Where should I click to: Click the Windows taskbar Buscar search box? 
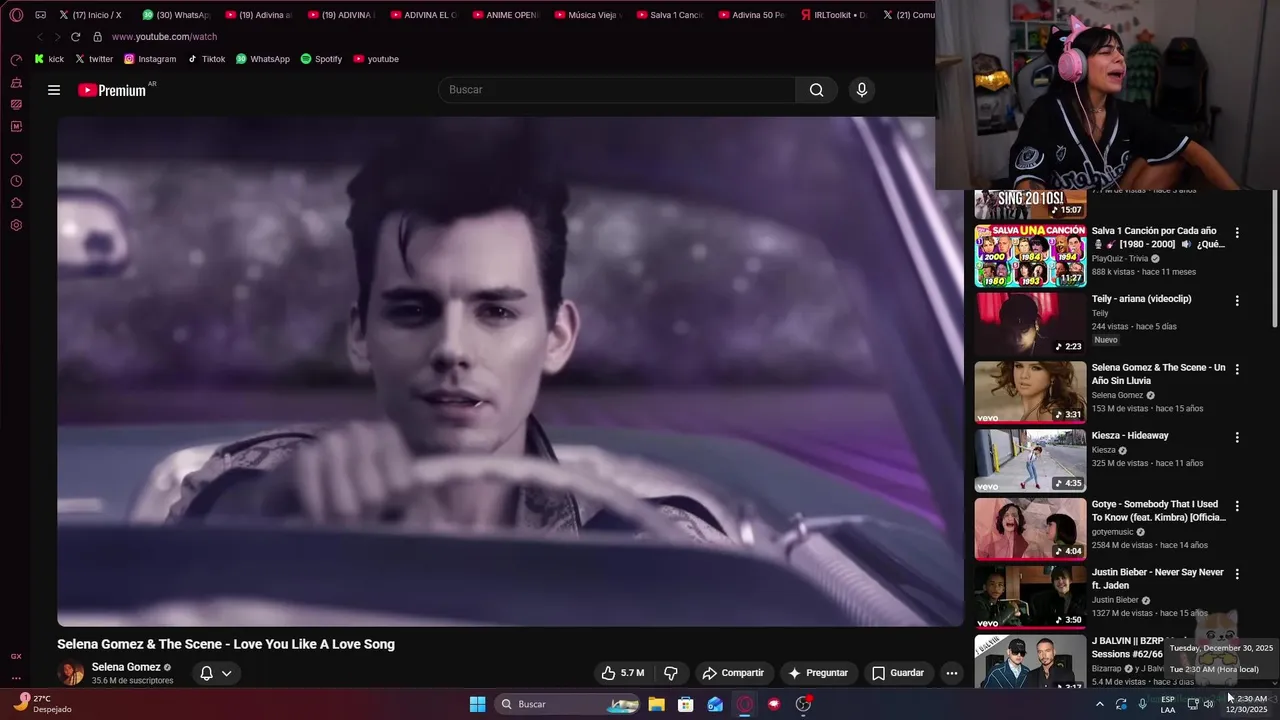[x=568, y=704]
